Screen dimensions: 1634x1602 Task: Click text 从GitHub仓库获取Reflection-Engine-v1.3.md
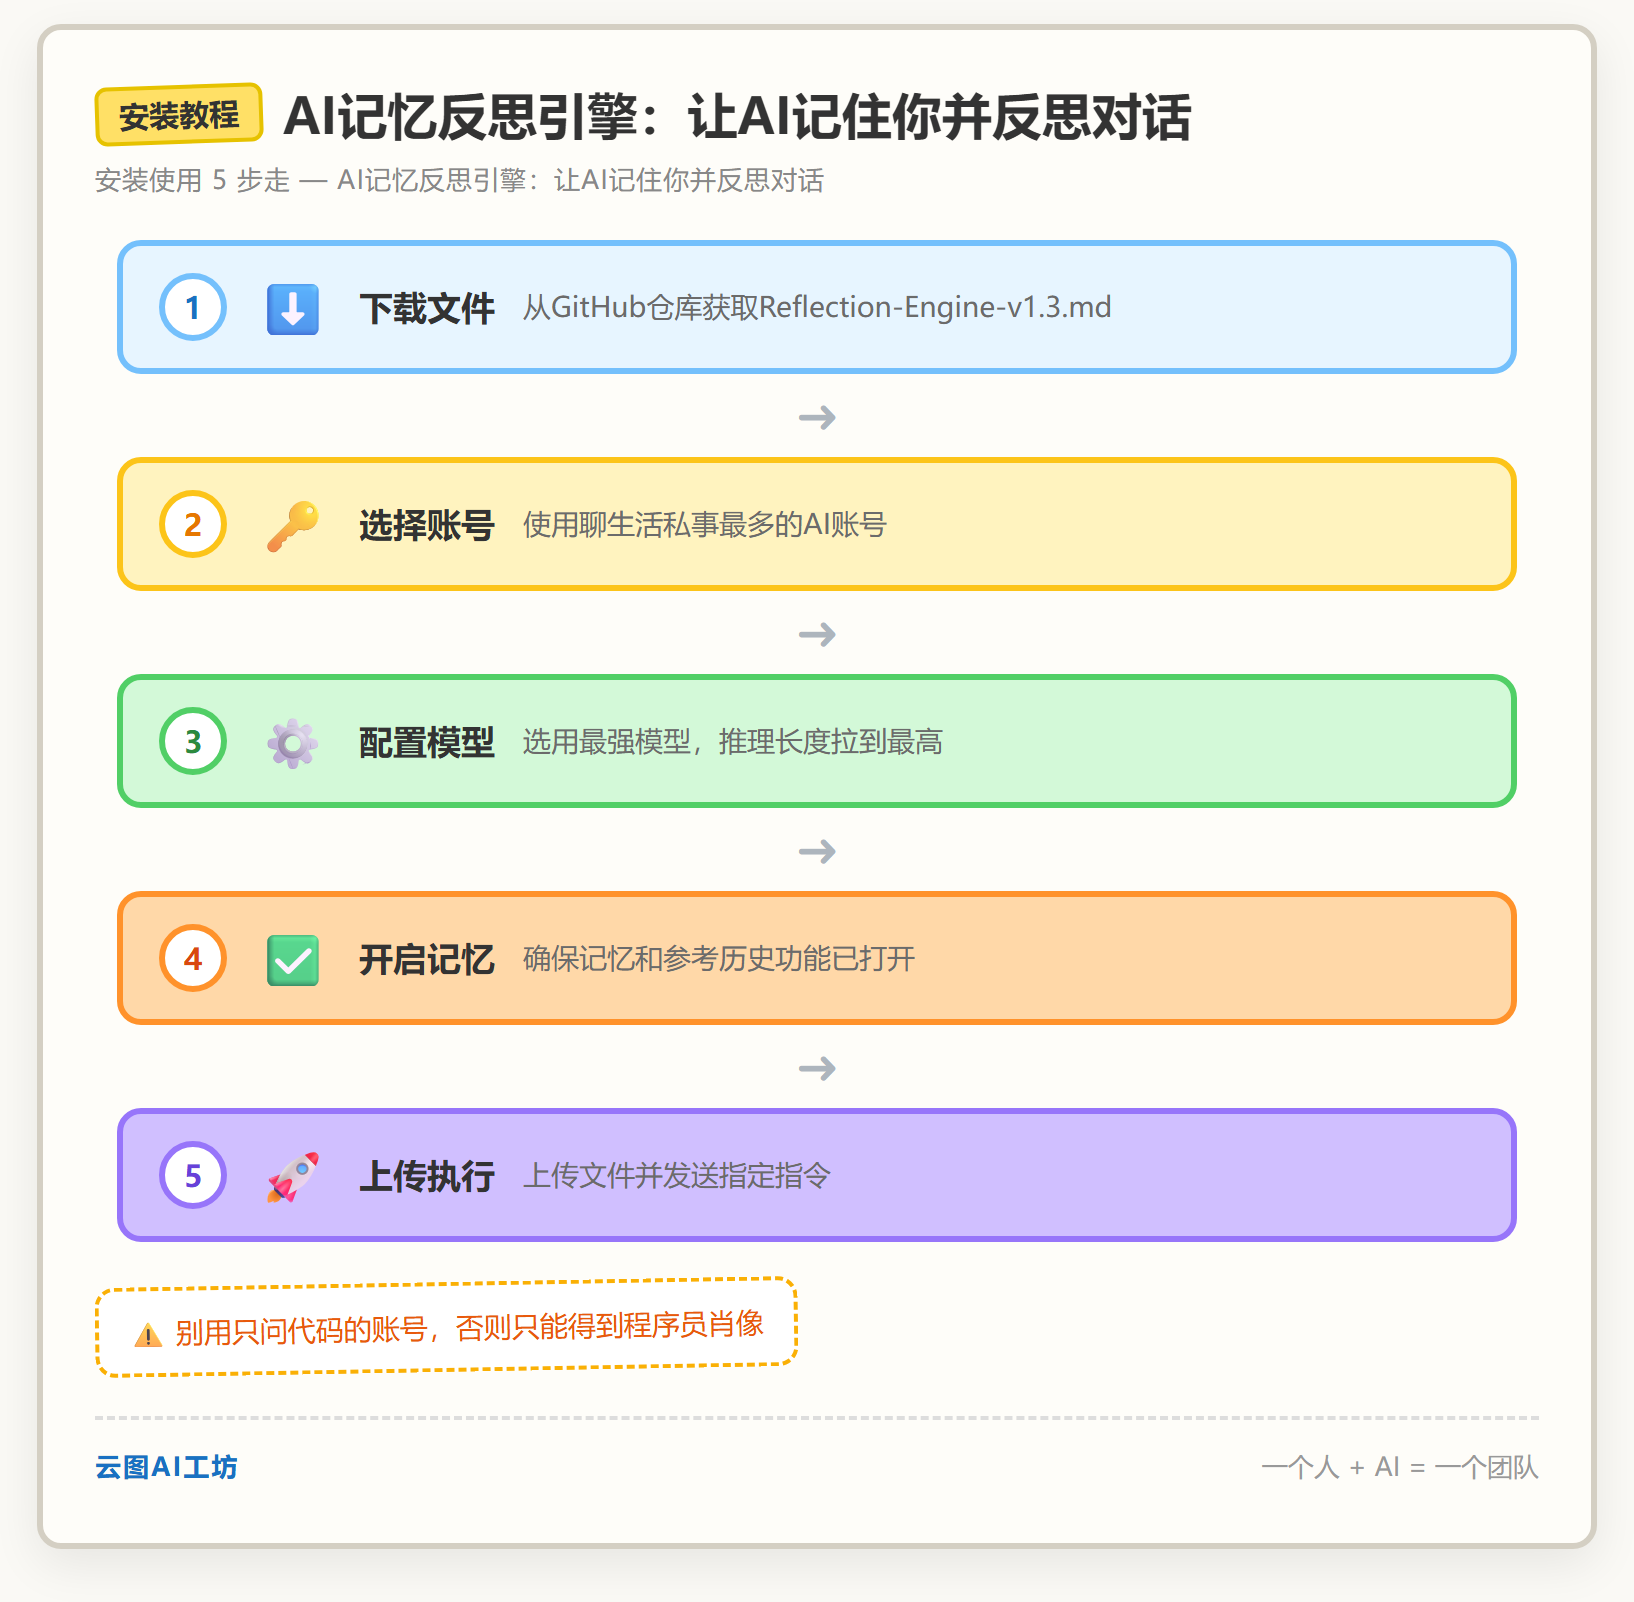tap(817, 307)
